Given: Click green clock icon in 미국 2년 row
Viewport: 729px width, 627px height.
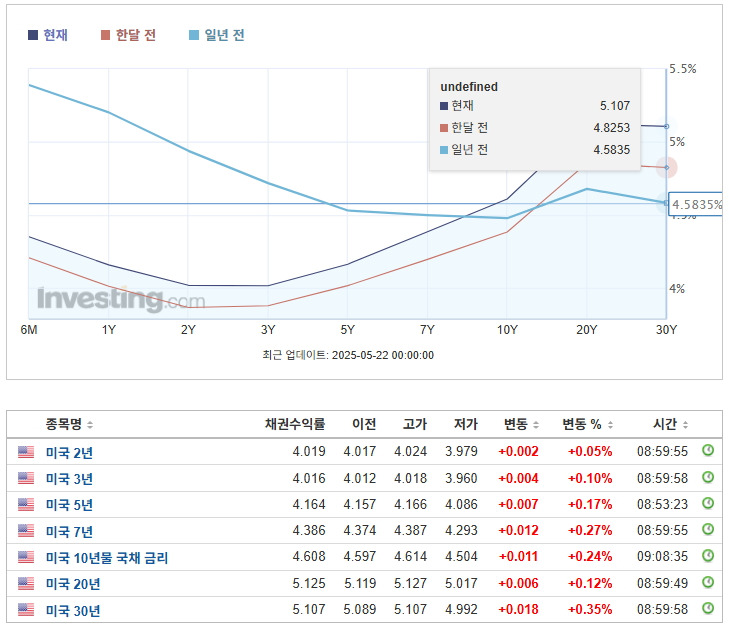Looking at the screenshot, I should (708, 450).
